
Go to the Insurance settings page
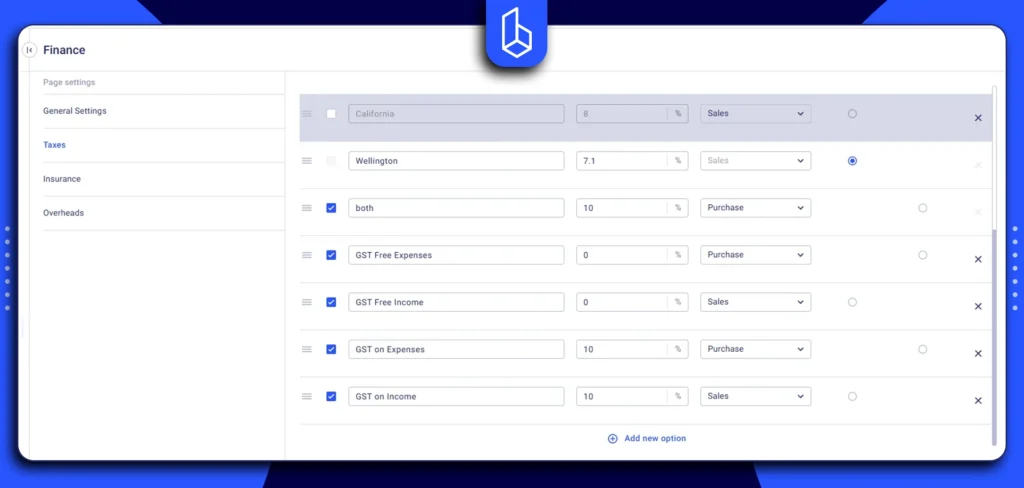click(x=62, y=179)
